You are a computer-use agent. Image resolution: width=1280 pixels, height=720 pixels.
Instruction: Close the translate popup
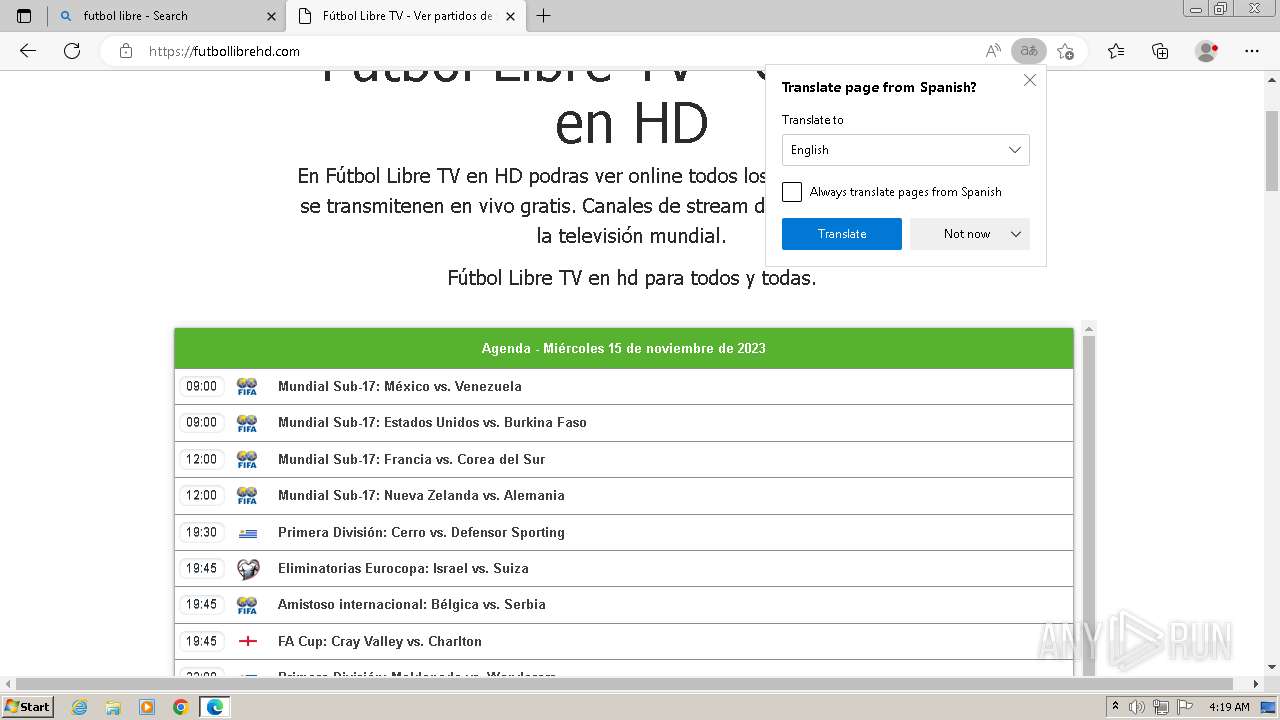(1030, 80)
